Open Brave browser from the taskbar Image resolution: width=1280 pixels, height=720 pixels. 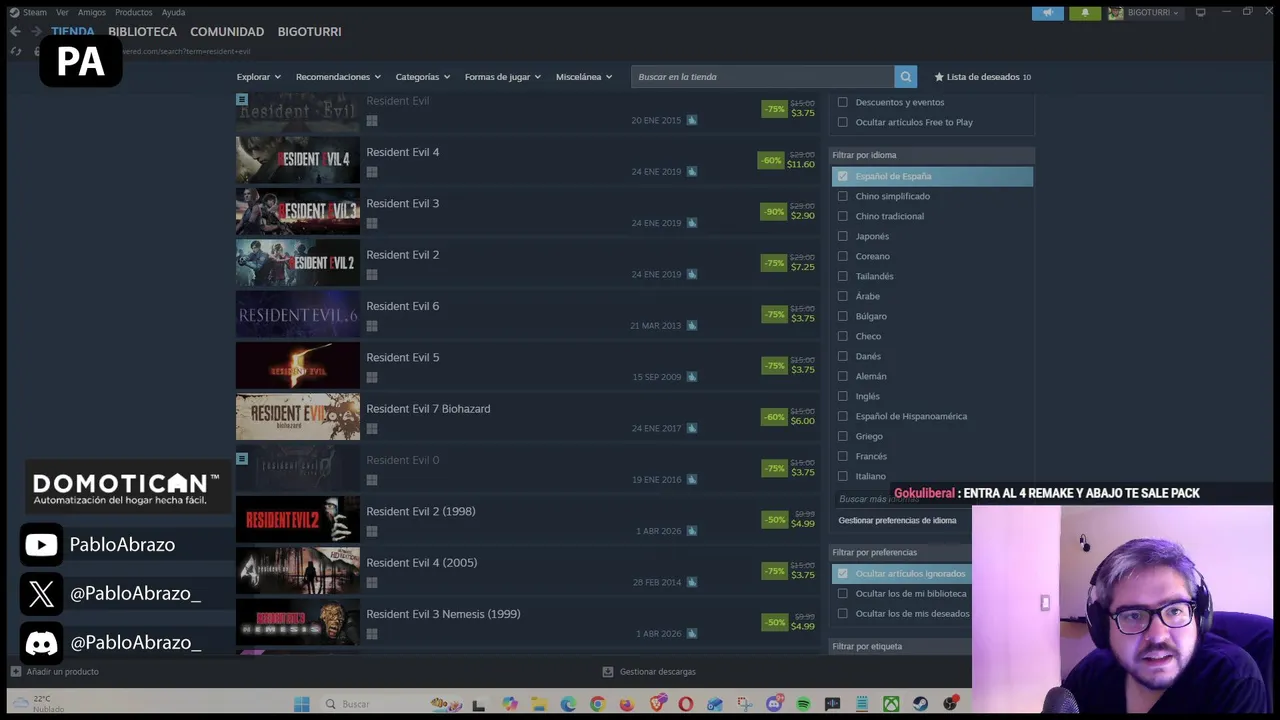point(657,704)
